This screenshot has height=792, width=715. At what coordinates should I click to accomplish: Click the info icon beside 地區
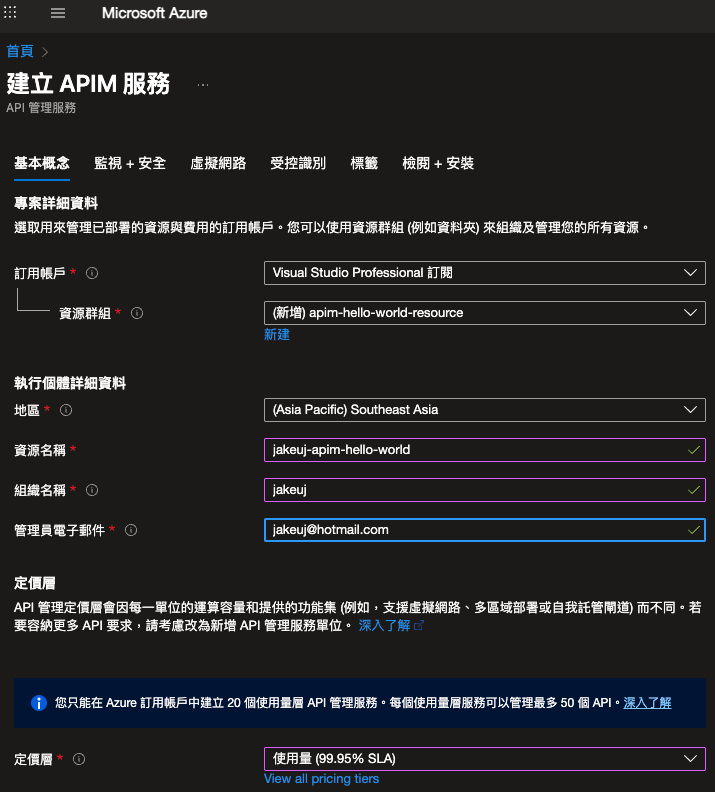pyautogui.click(x=66, y=410)
